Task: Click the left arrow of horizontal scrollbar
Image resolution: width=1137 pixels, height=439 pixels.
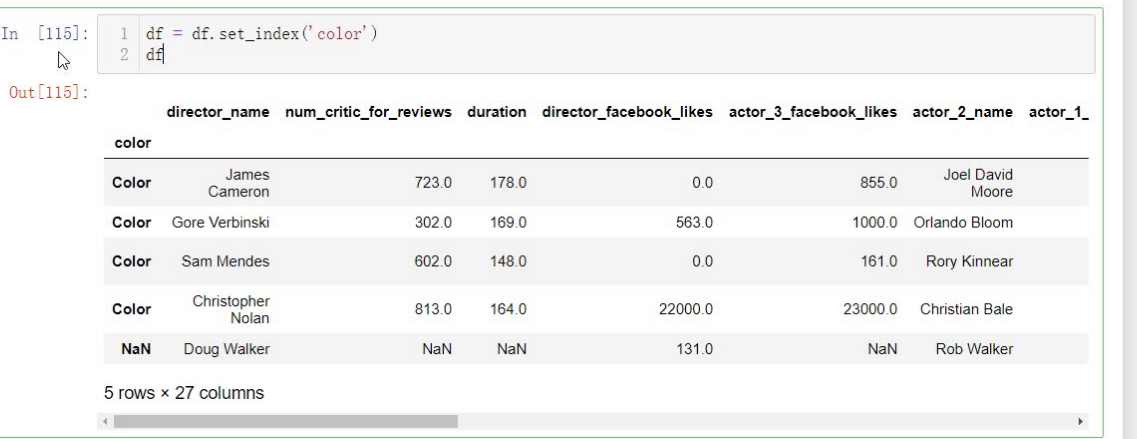Action: pos(106,422)
